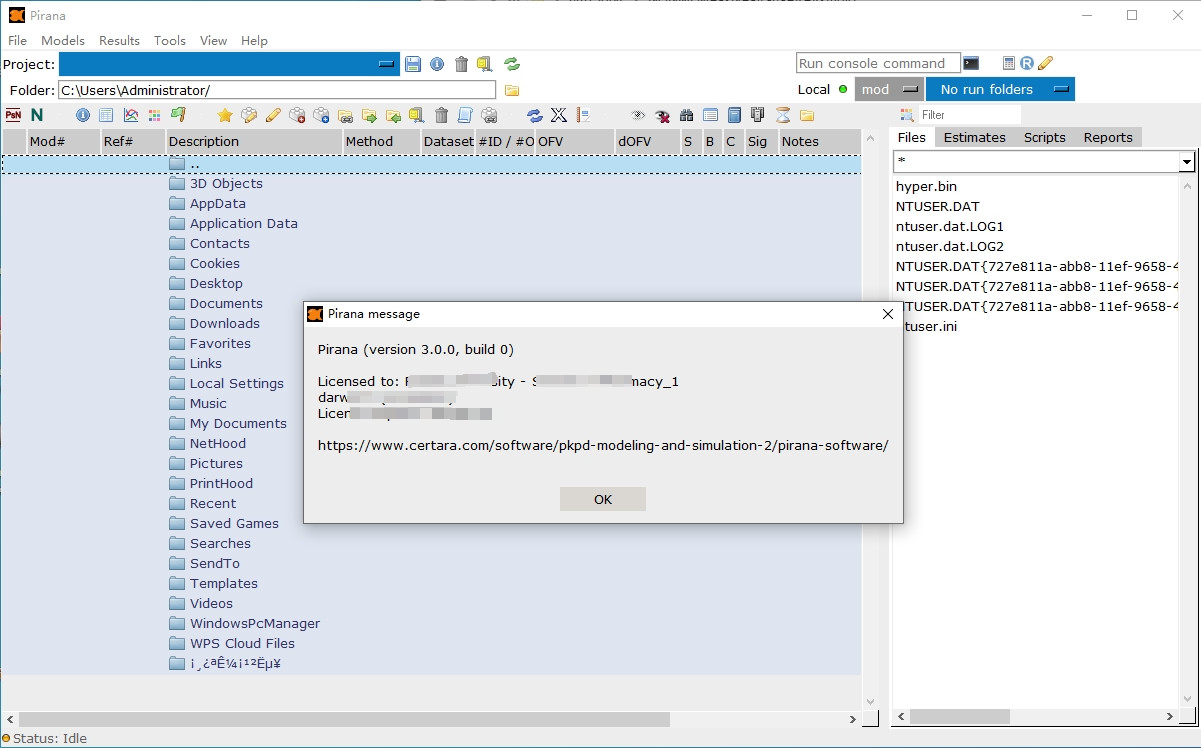Viewport: 1201px width, 748px height.
Task: Open the mod dropdown
Action: (x=889, y=89)
